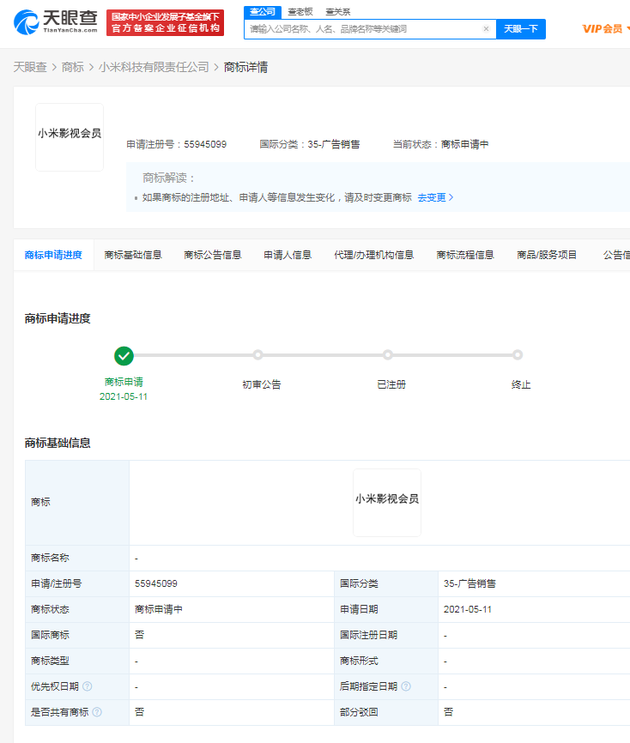Open the table's 小米影视会员 trademark image
The width and height of the screenshot is (630, 743).
coord(387,502)
